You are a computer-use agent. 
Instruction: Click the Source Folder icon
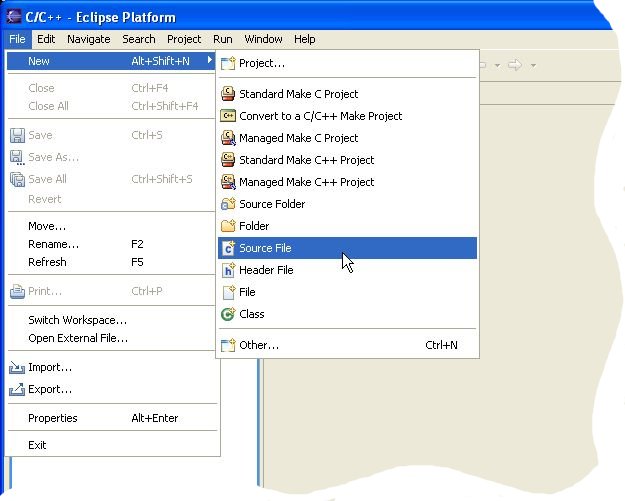pyautogui.click(x=228, y=204)
